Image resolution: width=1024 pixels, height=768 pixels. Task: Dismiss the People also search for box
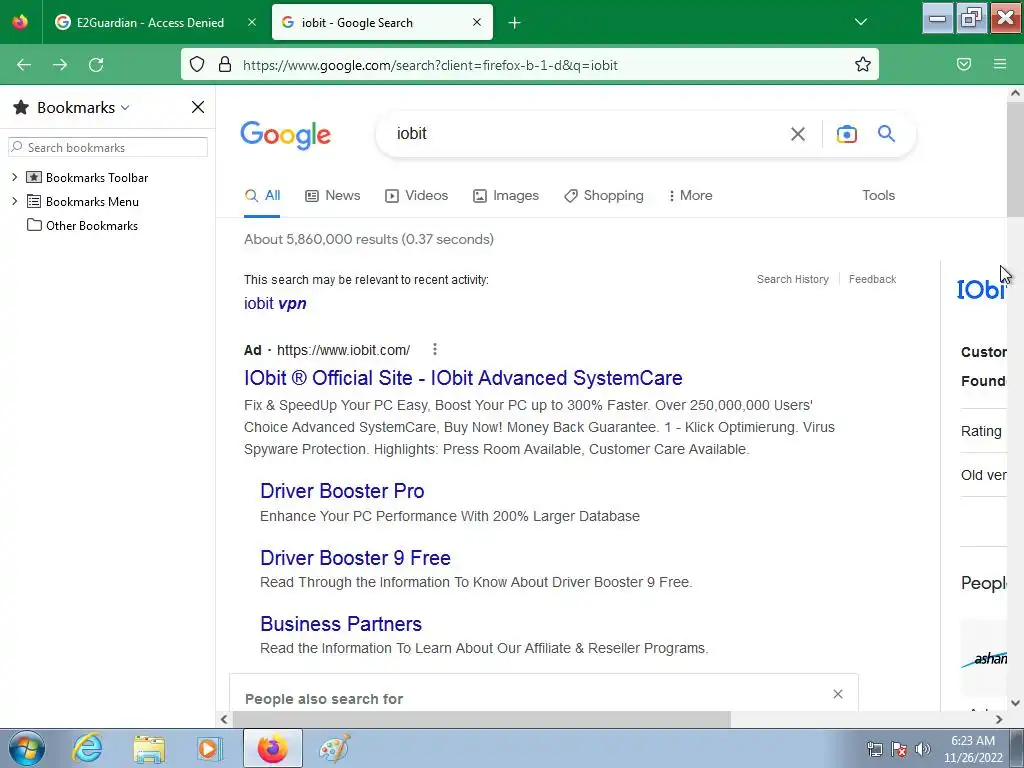pos(838,694)
